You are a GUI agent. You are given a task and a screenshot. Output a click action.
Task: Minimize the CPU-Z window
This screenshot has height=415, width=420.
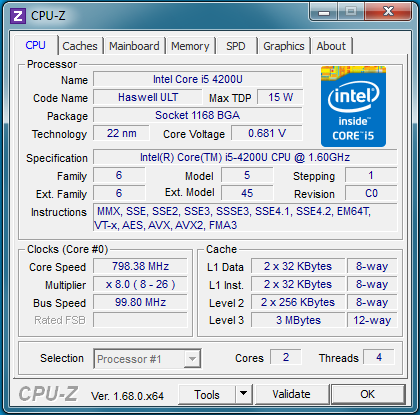[324, 12]
